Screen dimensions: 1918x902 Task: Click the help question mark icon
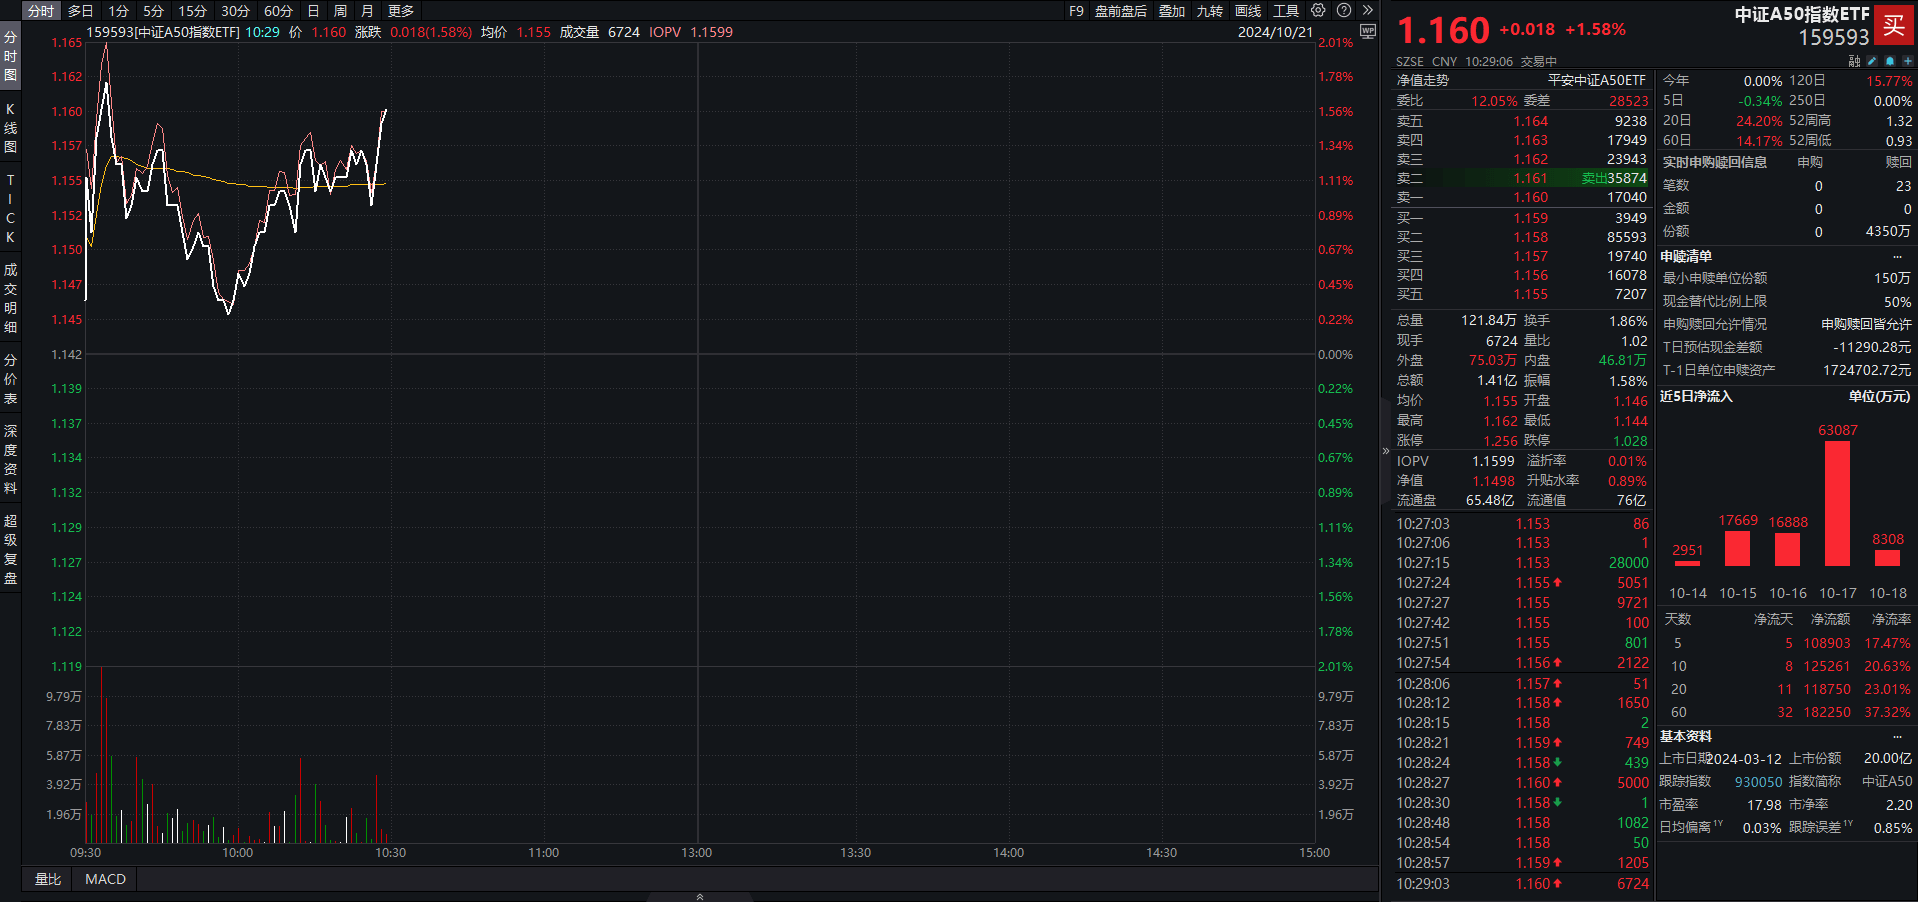tap(1343, 10)
